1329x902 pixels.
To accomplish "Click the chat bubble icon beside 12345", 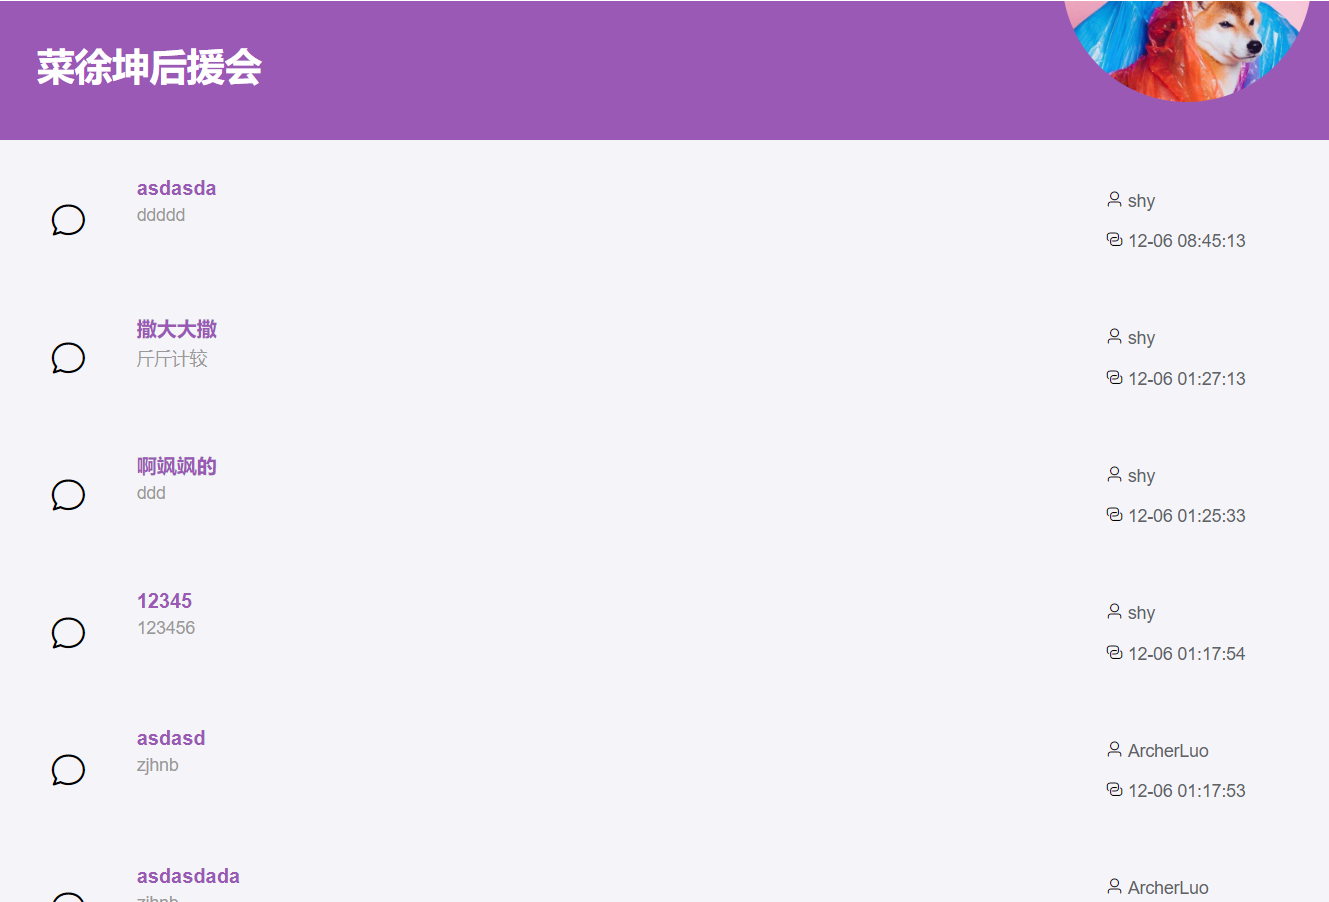I will (68, 632).
